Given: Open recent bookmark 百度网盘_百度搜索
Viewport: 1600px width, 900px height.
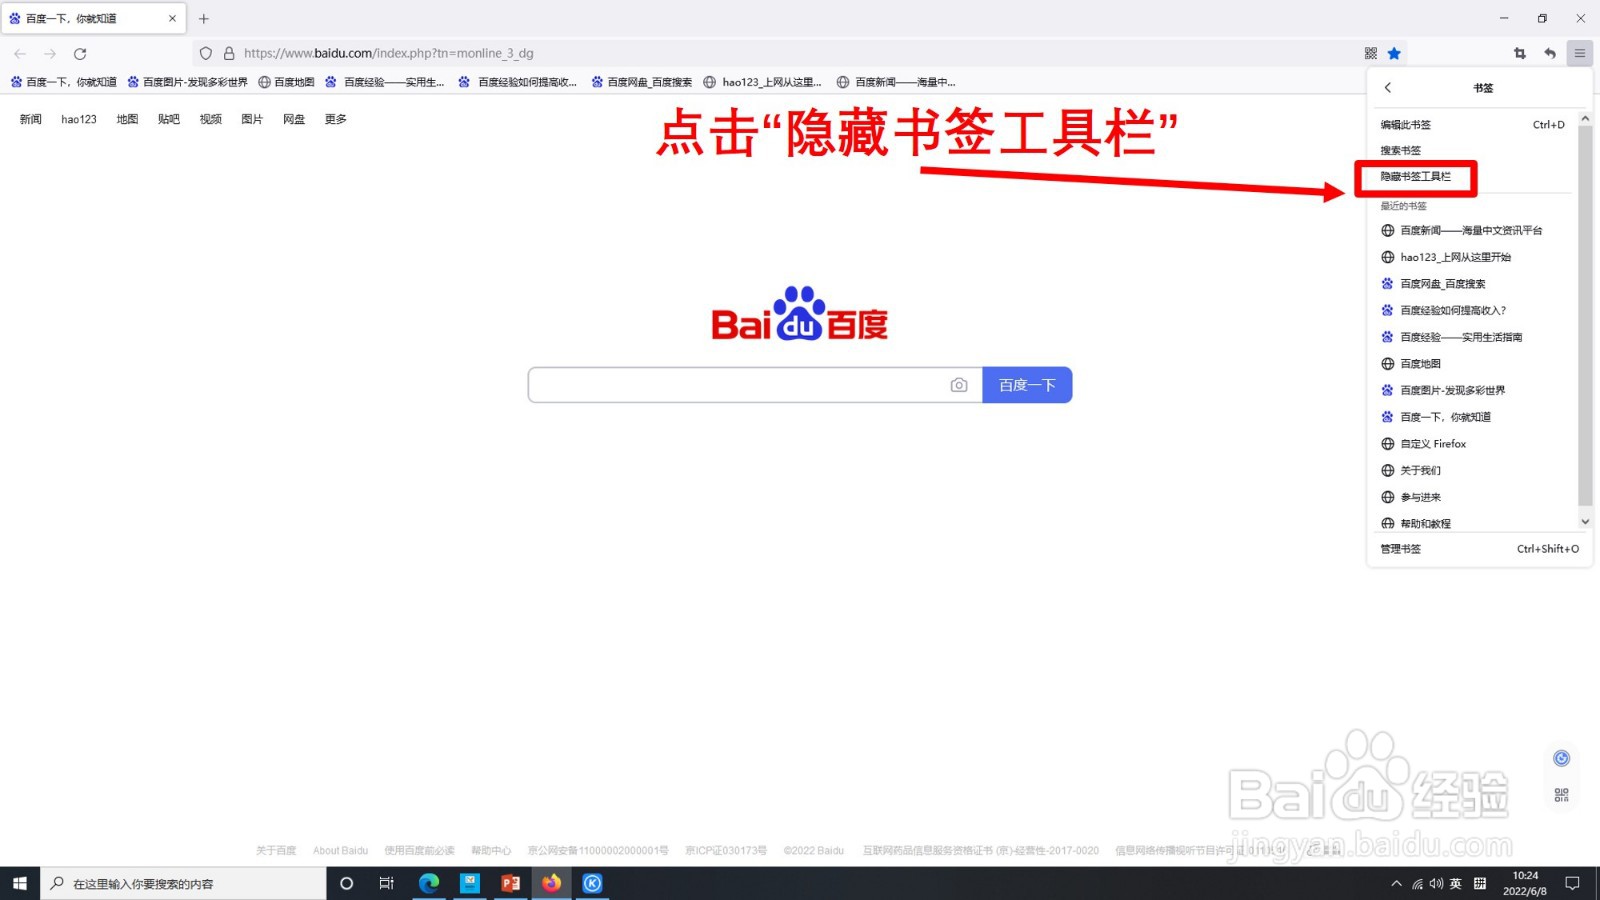Looking at the screenshot, I should pyautogui.click(x=1442, y=284).
